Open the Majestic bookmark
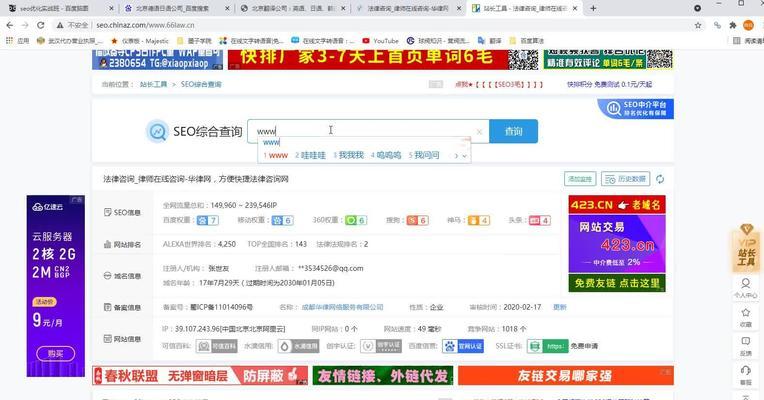 point(140,41)
